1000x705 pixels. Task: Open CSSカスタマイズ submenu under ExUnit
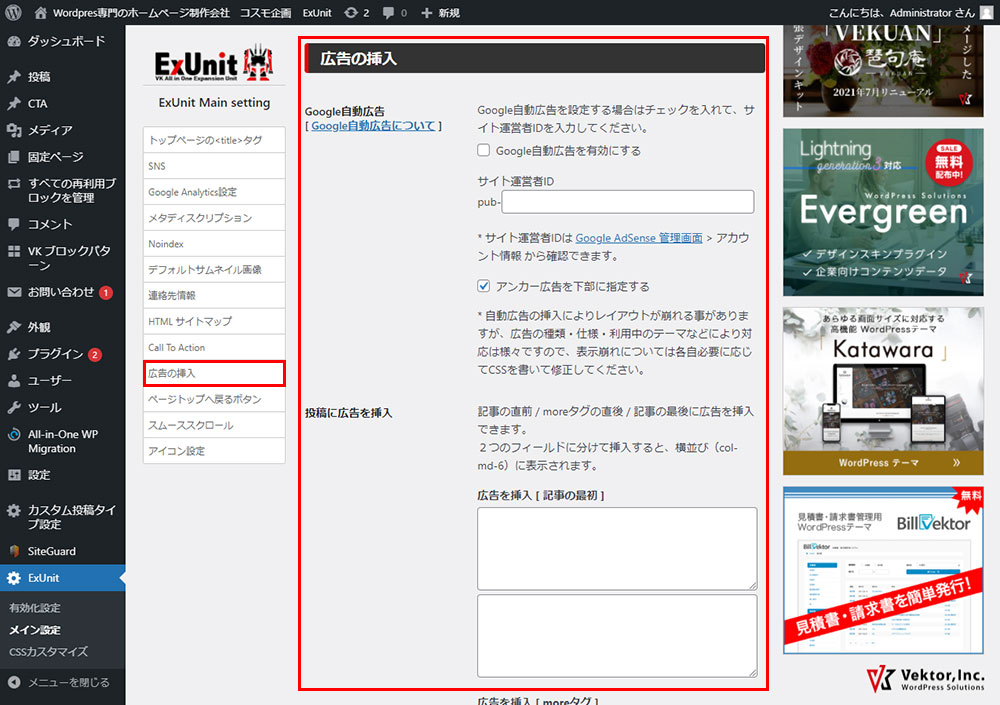pyautogui.click(x=48, y=652)
